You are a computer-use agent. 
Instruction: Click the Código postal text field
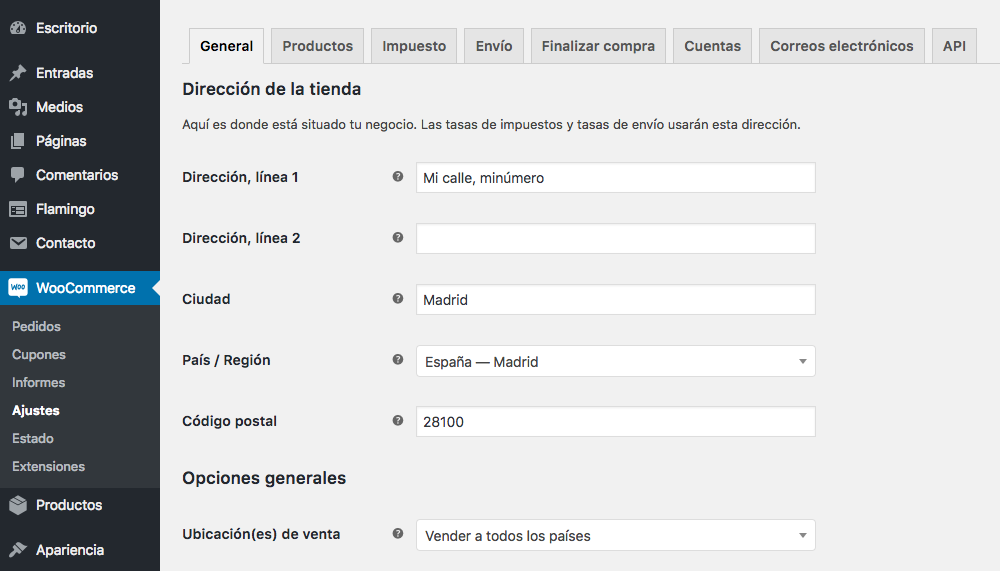[x=615, y=422]
